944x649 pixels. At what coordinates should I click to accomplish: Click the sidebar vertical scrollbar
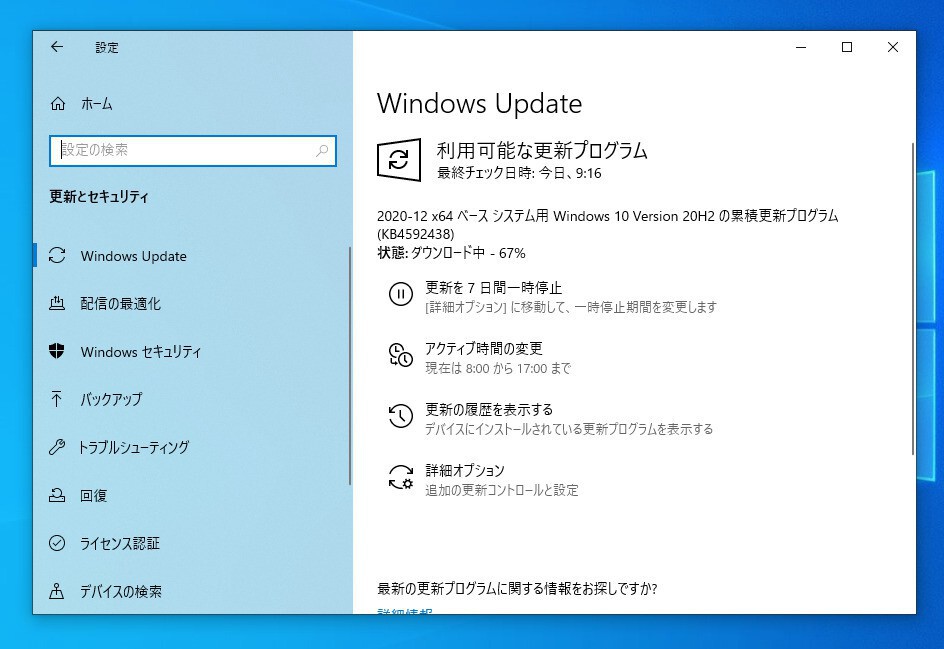coord(349,365)
